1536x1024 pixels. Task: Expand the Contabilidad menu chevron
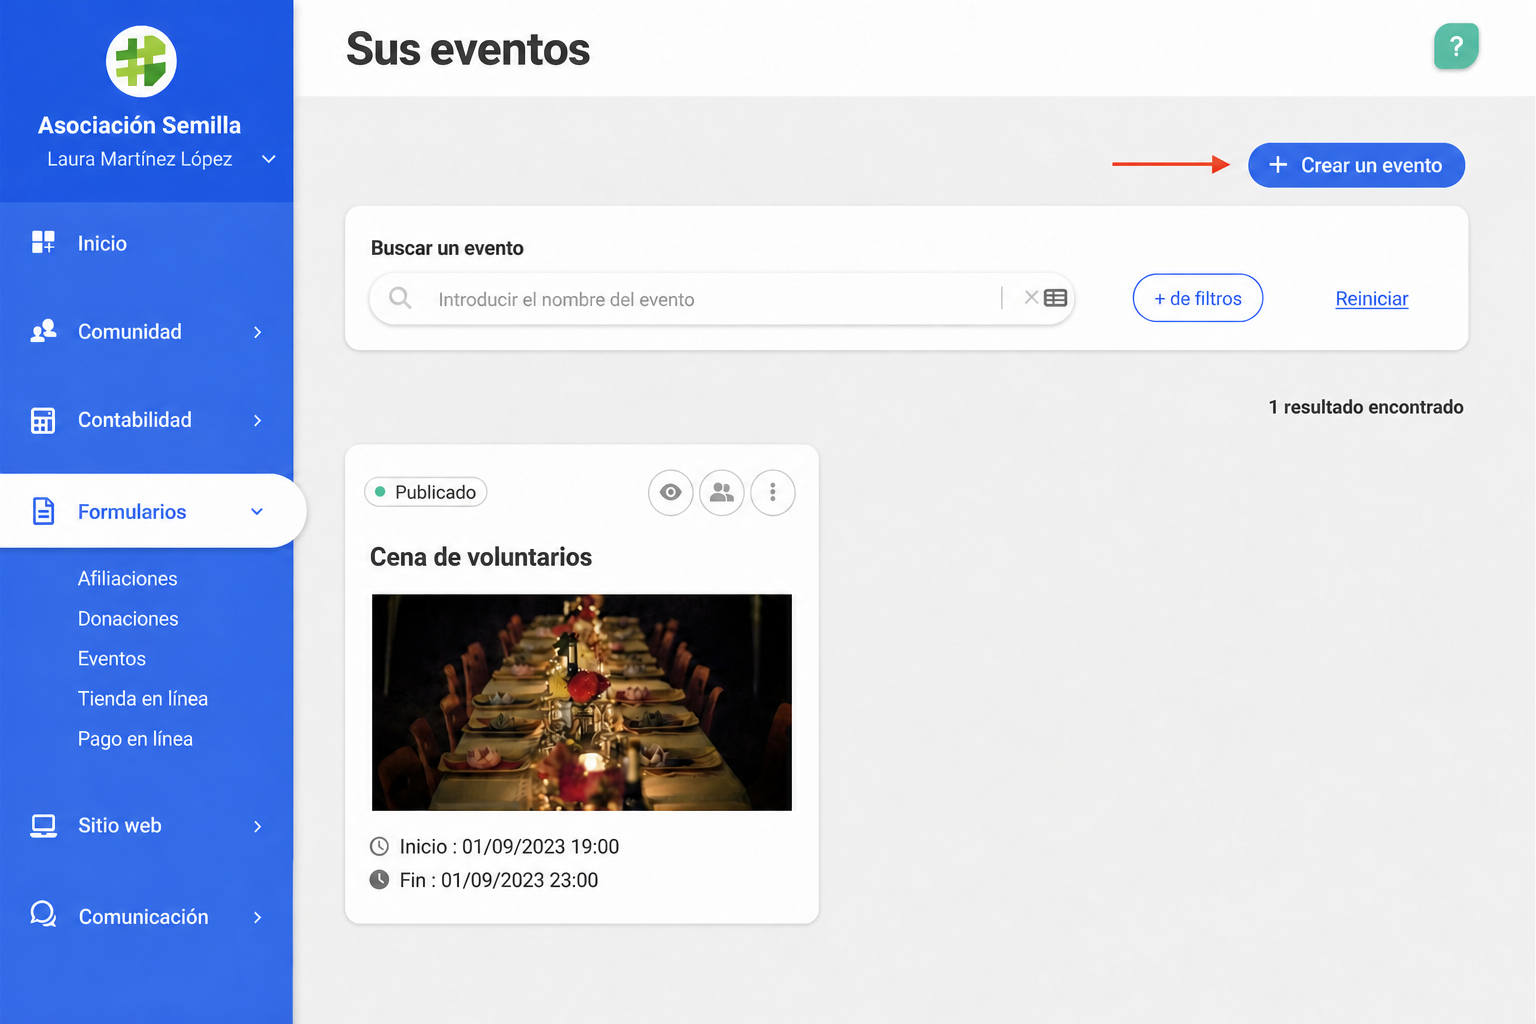click(257, 420)
